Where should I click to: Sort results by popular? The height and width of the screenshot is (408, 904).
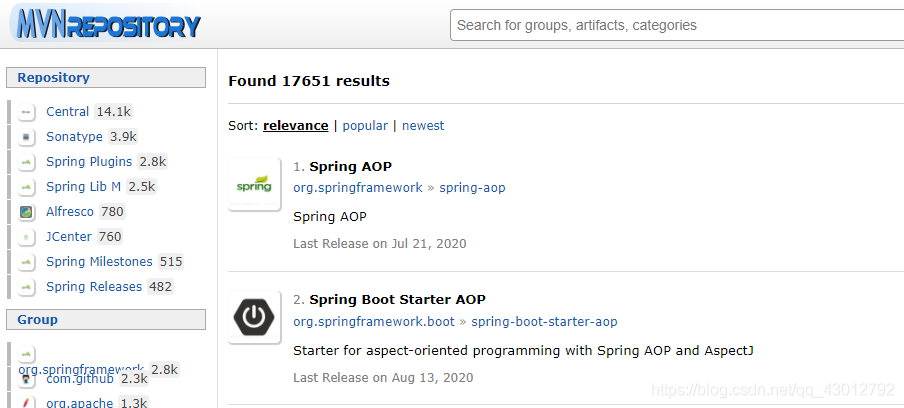[x=365, y=126]
